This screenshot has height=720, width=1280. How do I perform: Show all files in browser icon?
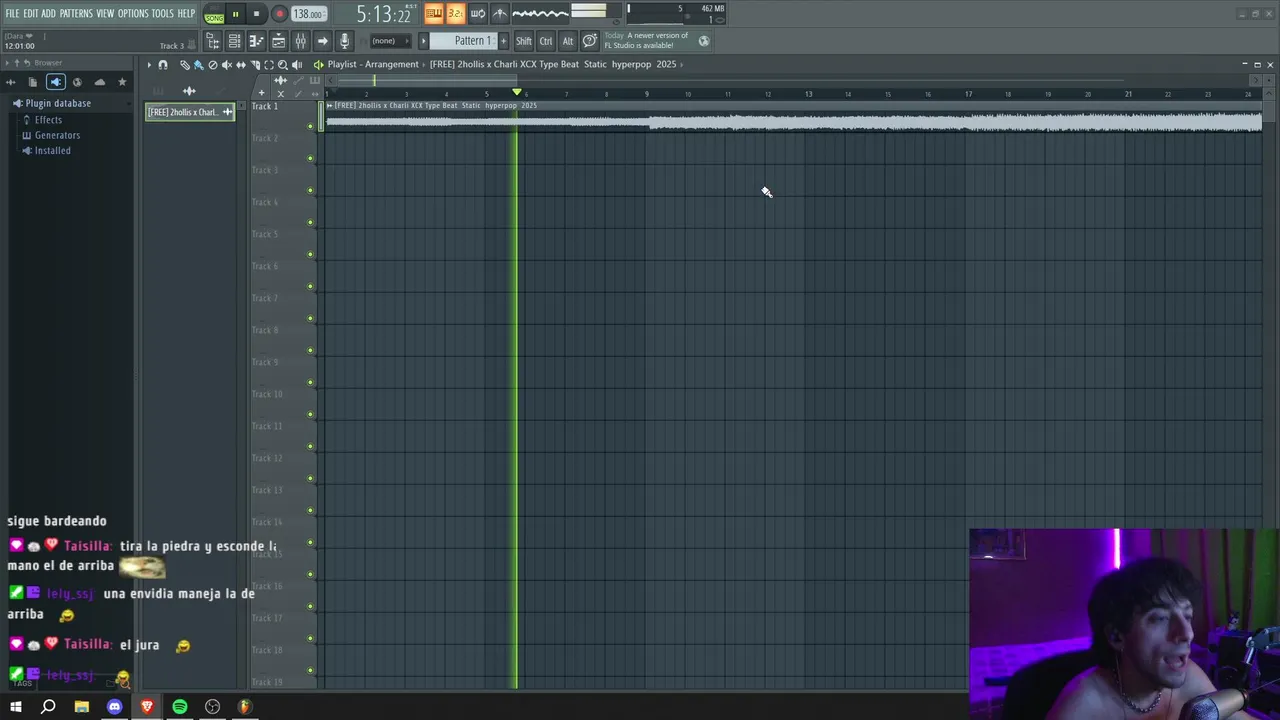tap(33, 82)
